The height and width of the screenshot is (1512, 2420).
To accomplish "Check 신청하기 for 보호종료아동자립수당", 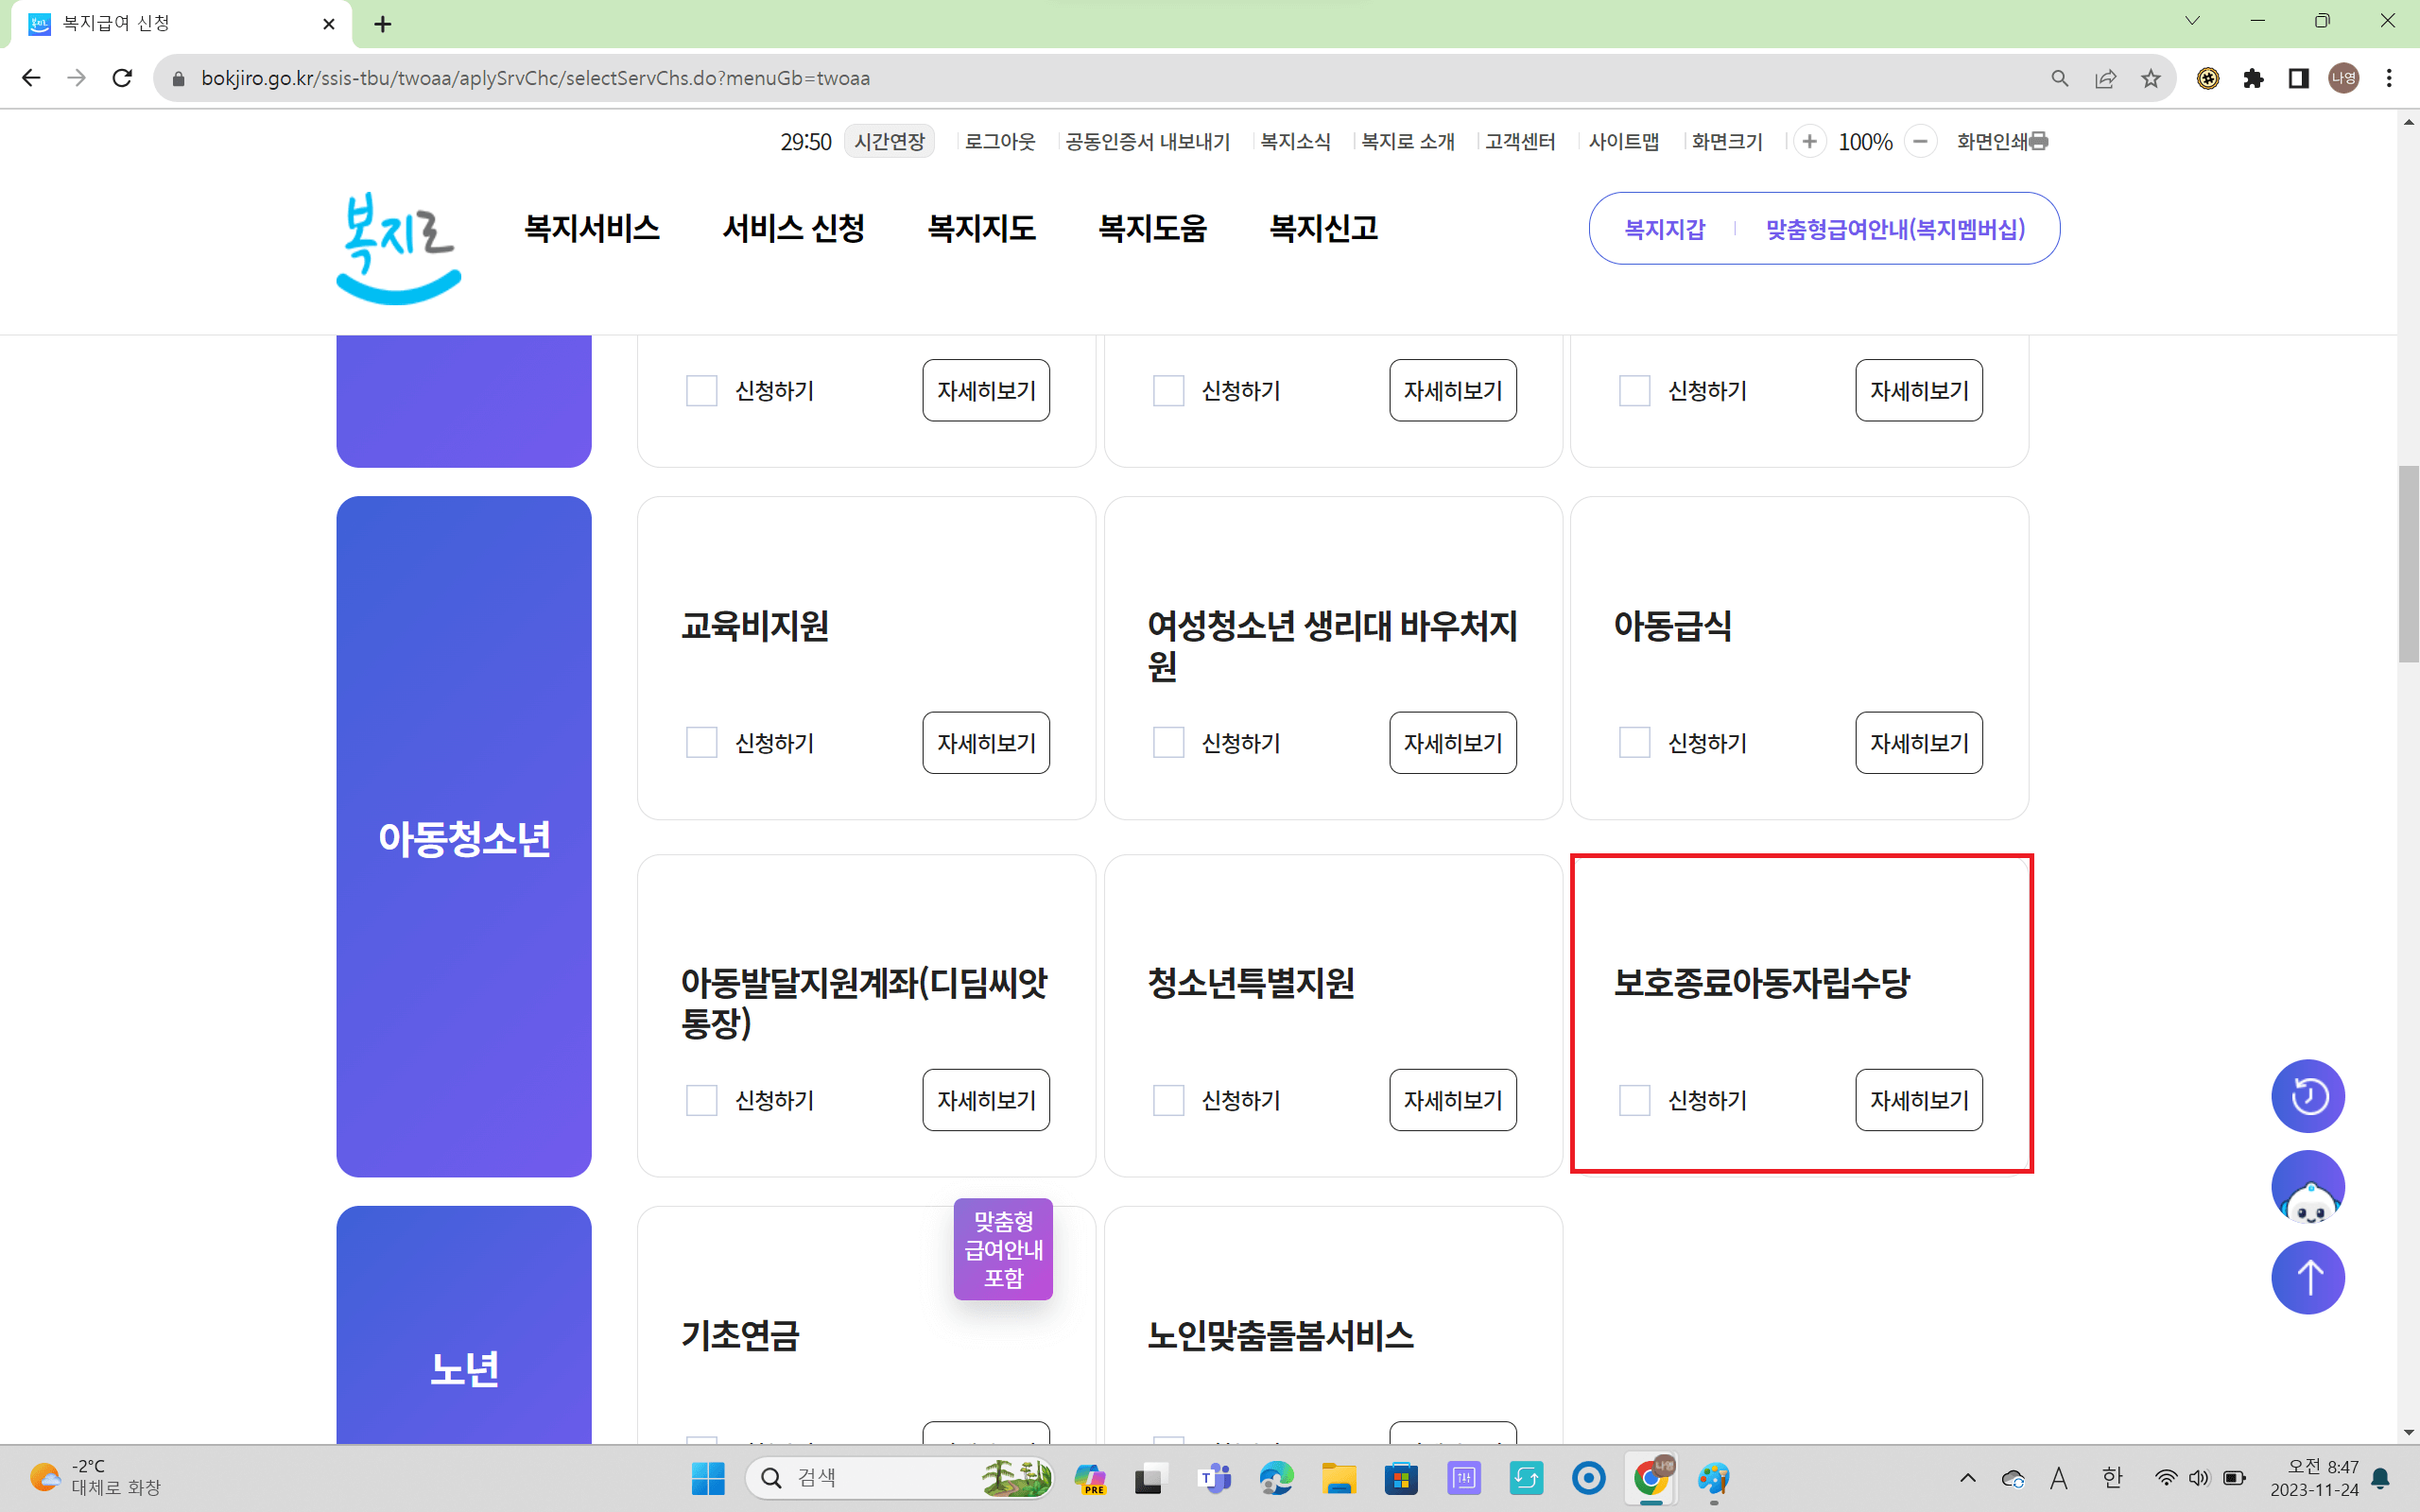I will 1634,1100.
